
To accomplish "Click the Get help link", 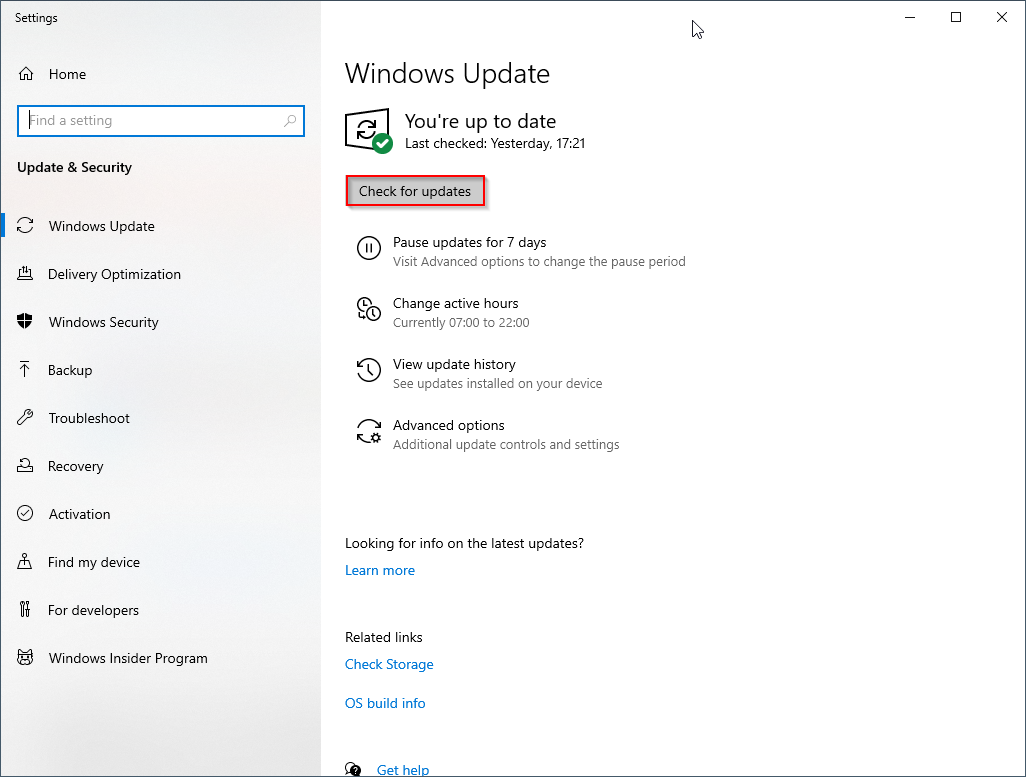I will pos(402,770).
